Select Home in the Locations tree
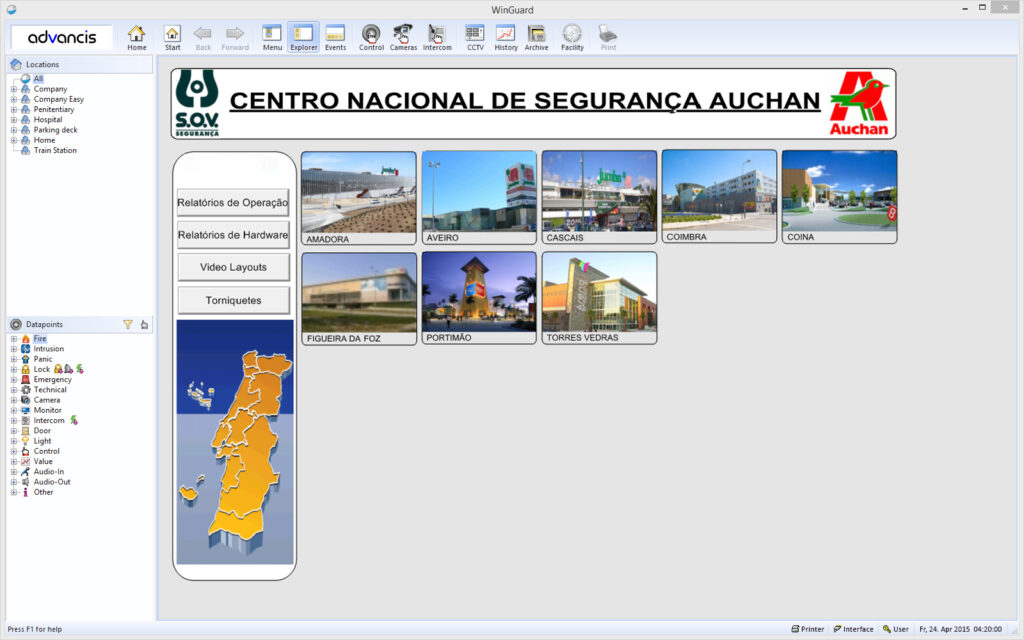 44,140
